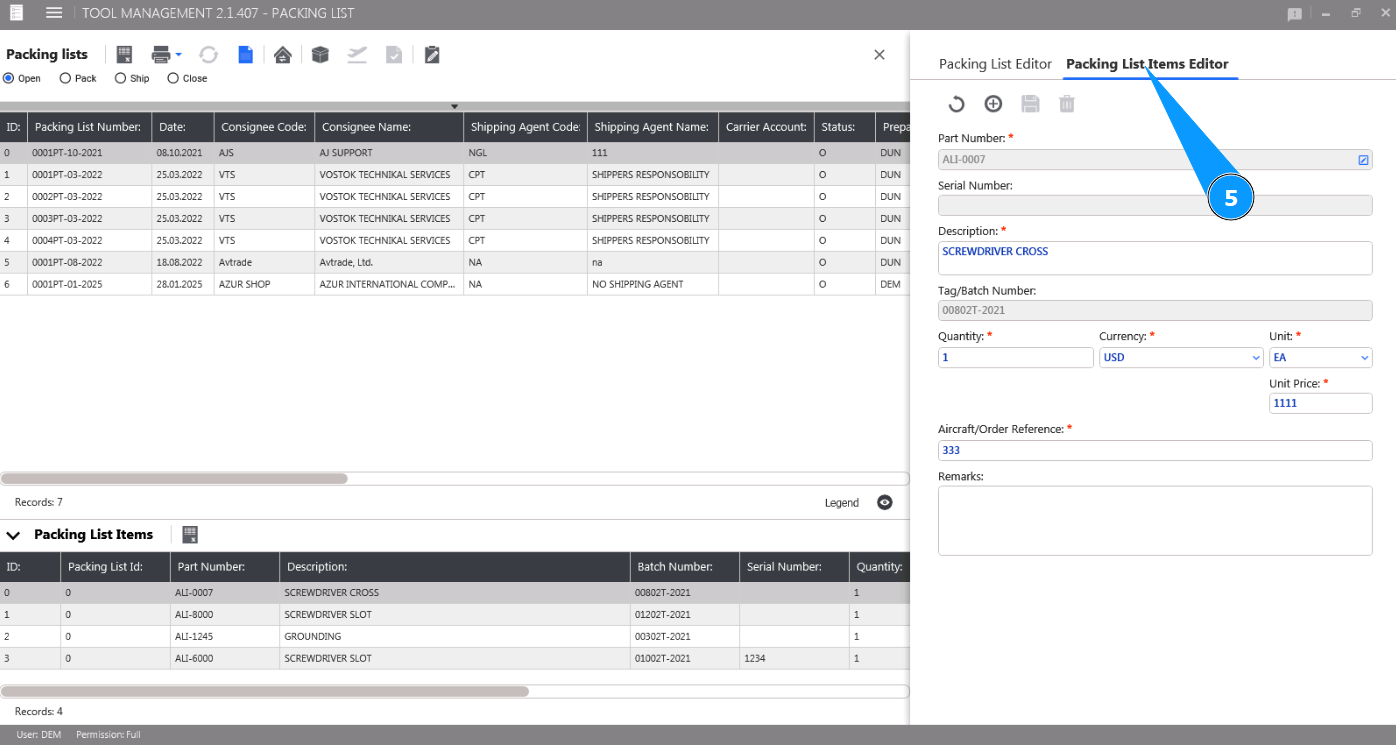Click the printer icon in Packing lists toolbar

[160, 55]
